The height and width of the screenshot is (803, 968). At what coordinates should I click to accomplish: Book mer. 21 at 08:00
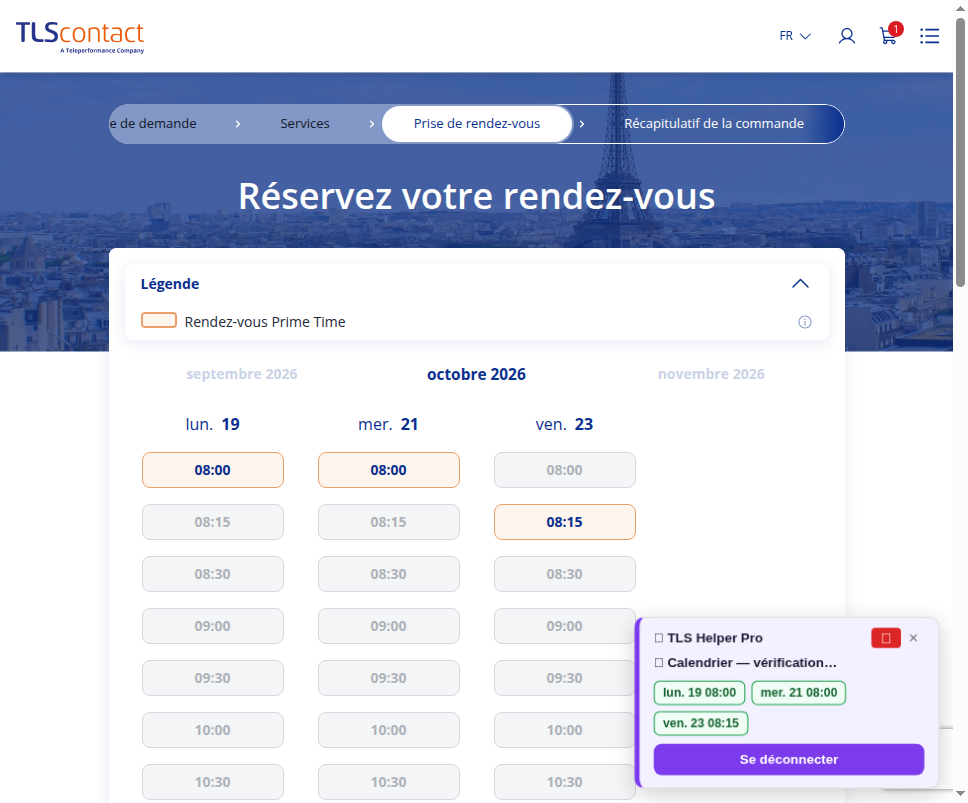[x=389, y=470]
